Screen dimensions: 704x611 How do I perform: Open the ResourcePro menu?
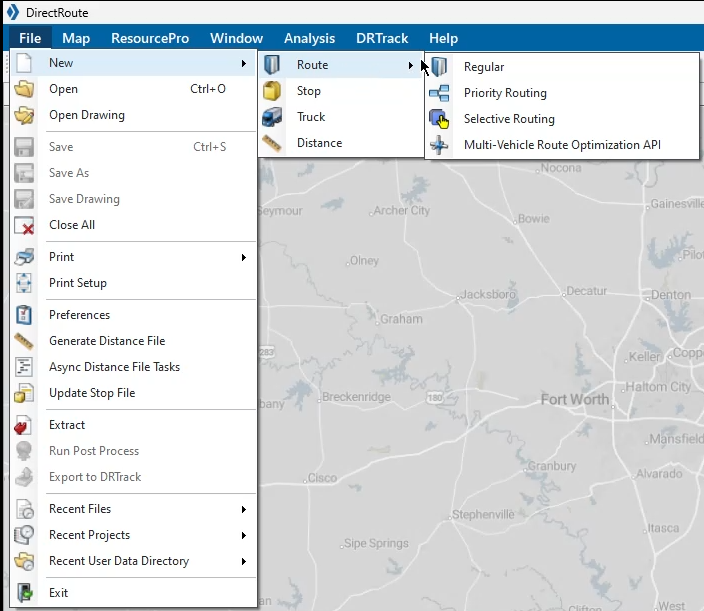coord(150,38)
